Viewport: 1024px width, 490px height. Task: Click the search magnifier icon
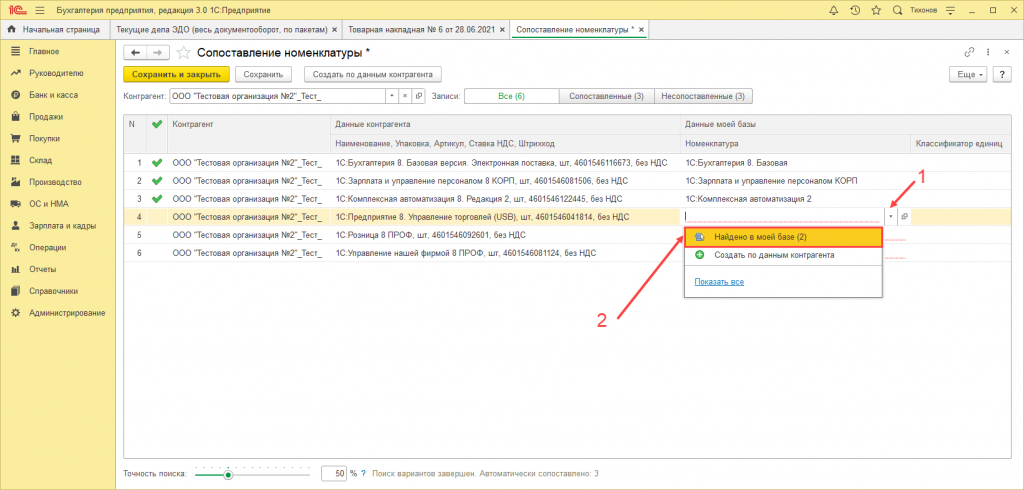[897, 10]
